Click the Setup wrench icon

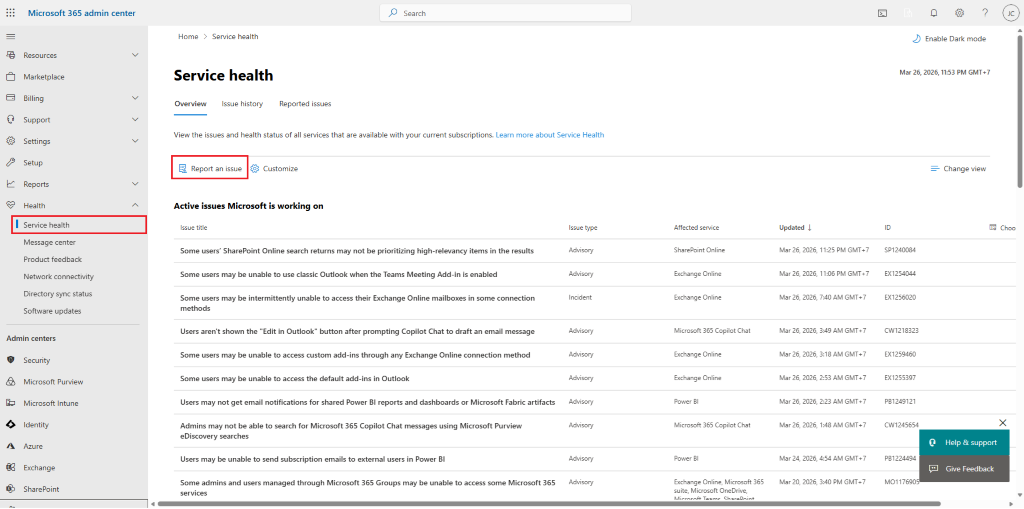tap(10, 163)
